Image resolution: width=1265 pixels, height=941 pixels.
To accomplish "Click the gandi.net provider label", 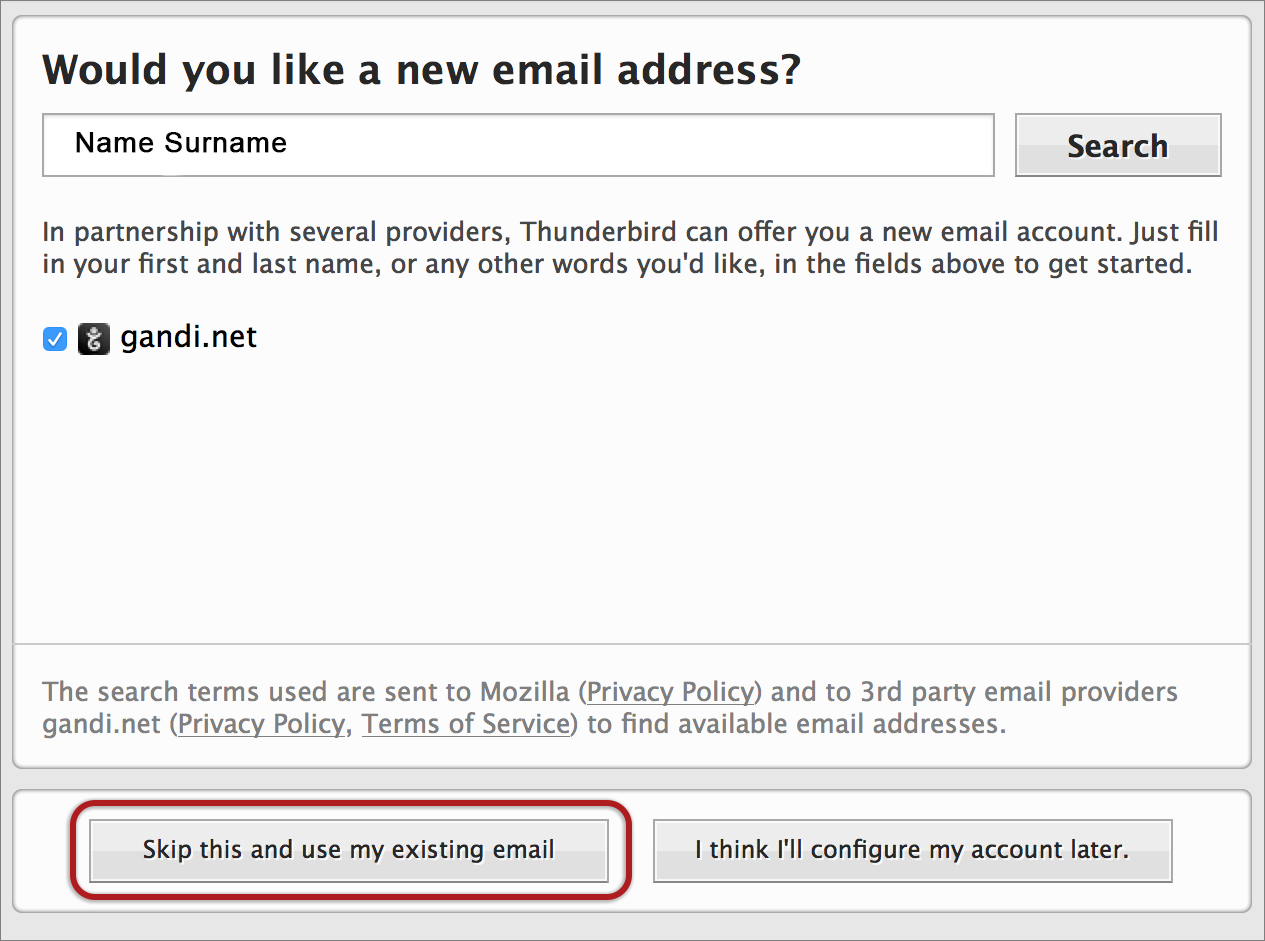I will pyautogui.click(x=188, y=338).
